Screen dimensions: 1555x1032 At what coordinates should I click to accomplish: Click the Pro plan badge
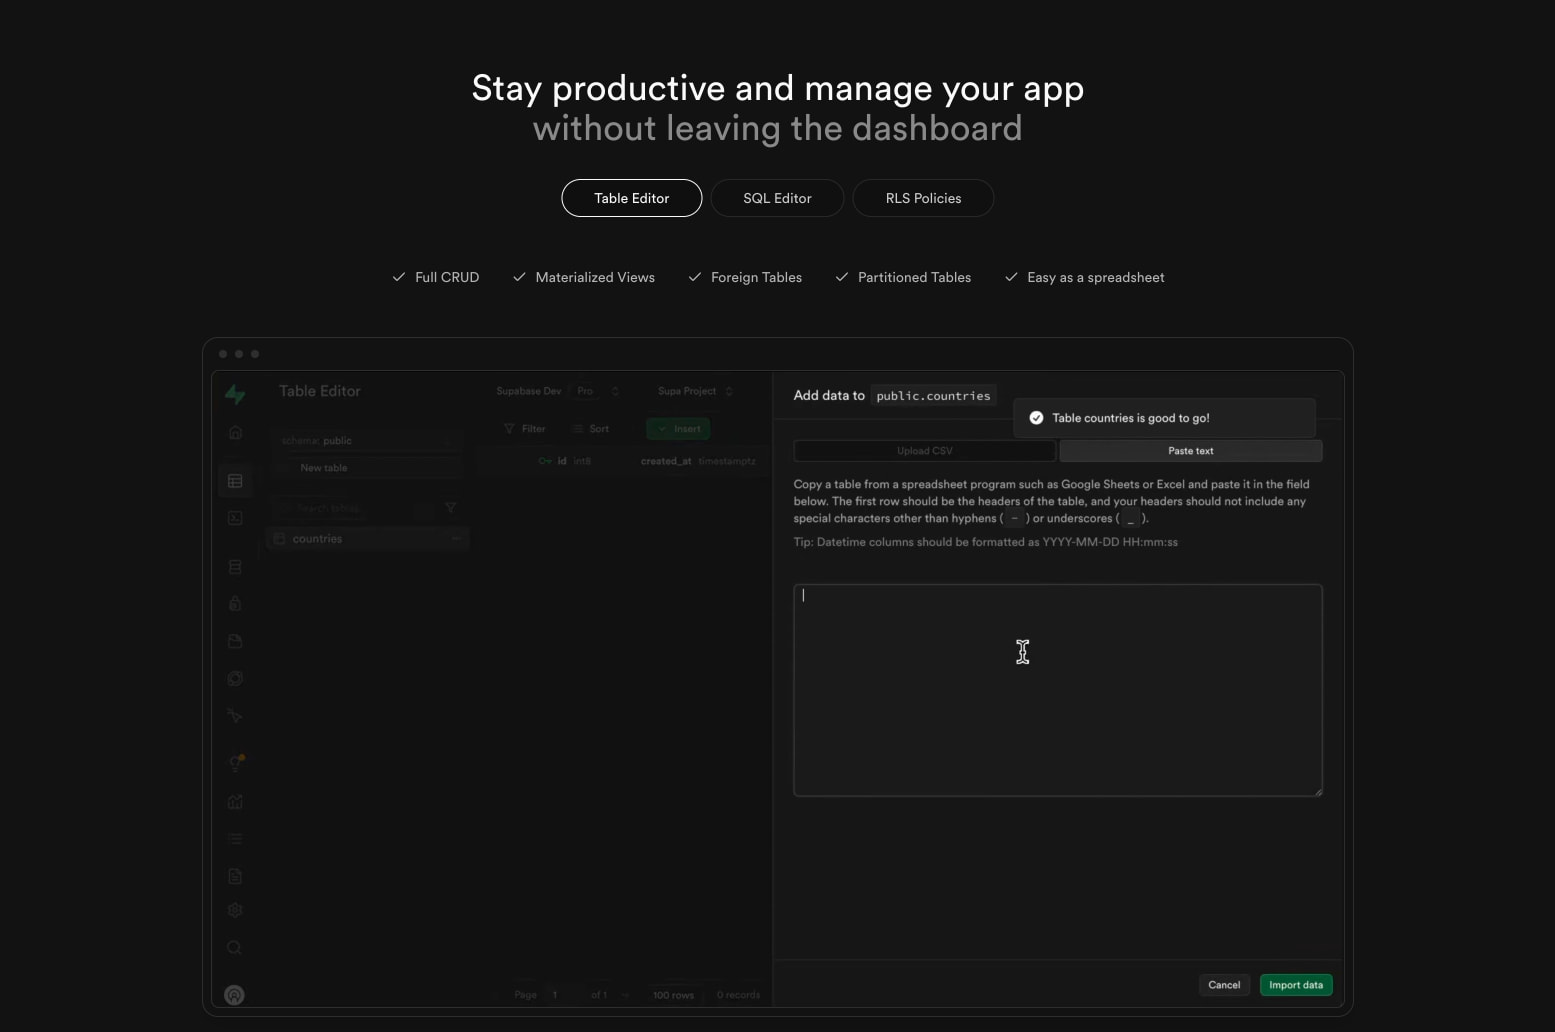(x=585, y=391)
